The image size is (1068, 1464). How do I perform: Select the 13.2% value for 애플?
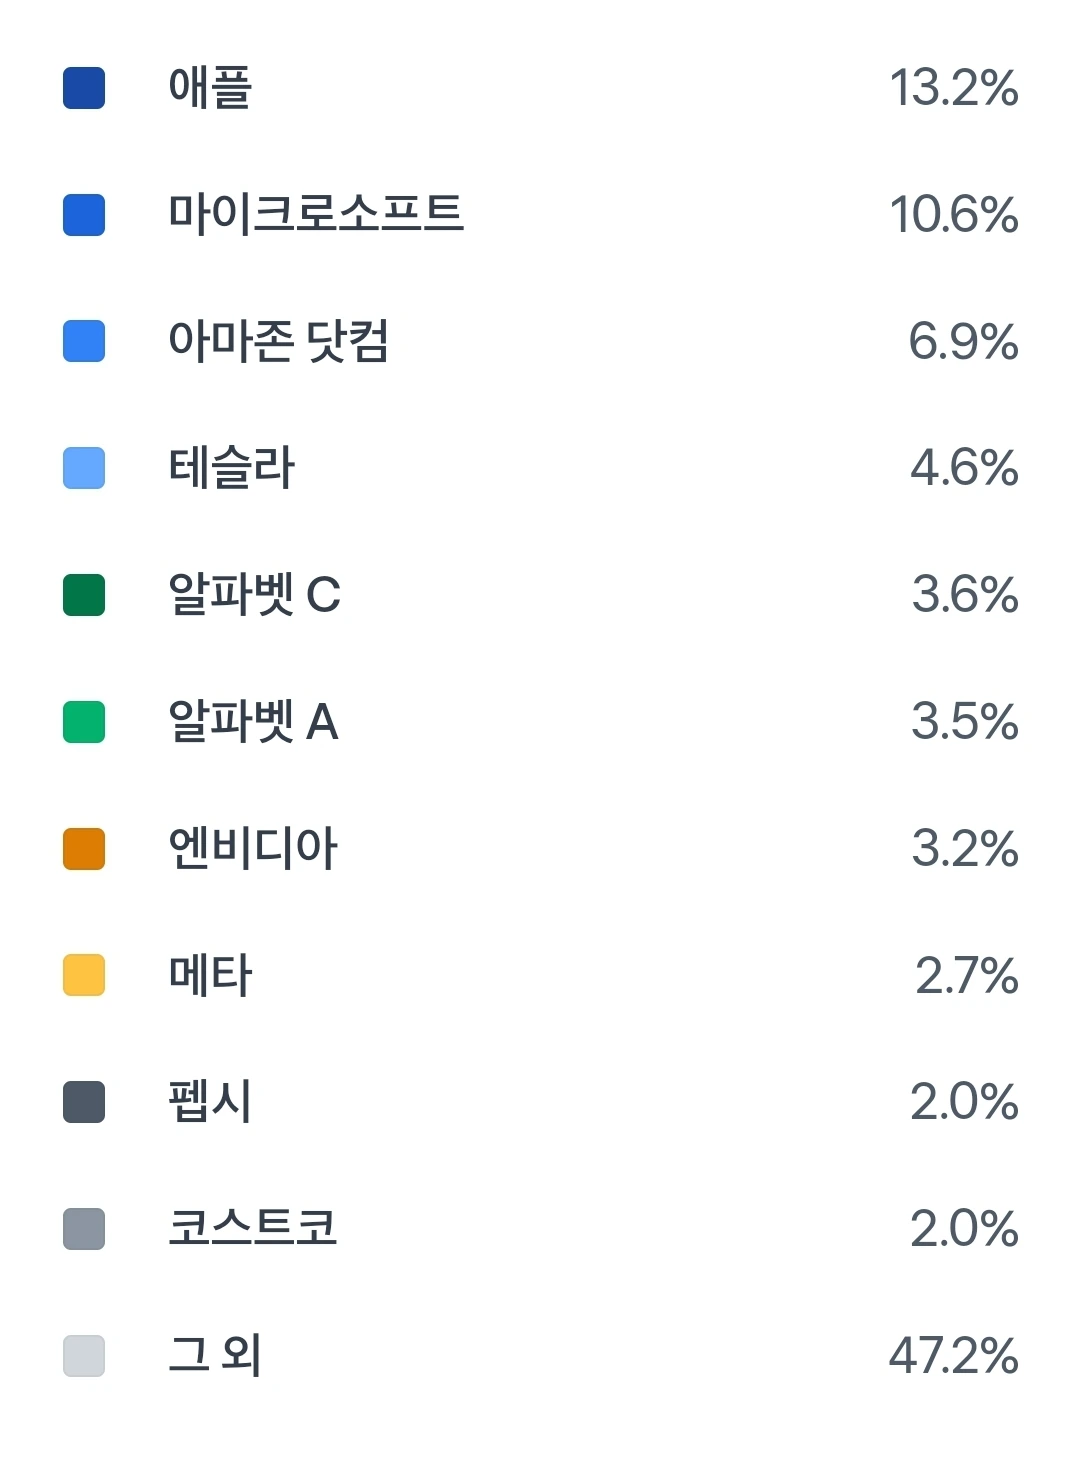click(x=954, y=88)
